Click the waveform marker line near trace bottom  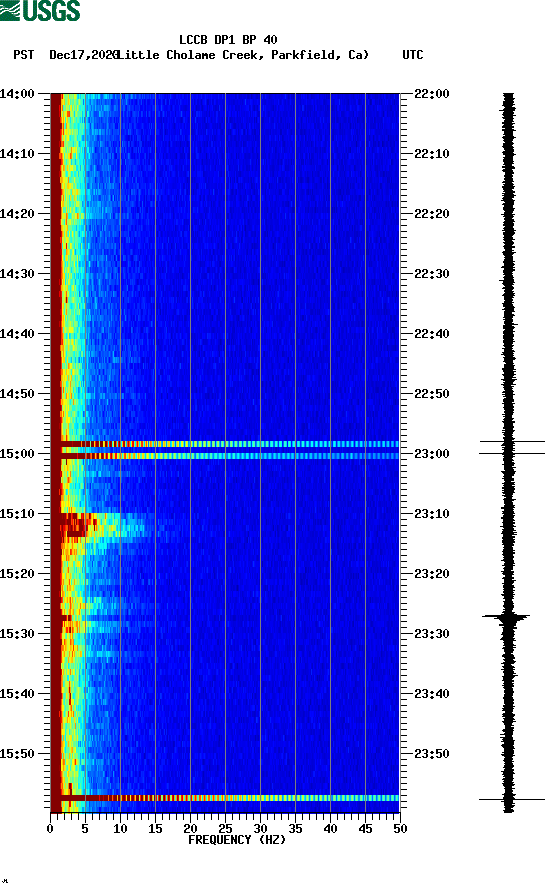coord(512,799)
